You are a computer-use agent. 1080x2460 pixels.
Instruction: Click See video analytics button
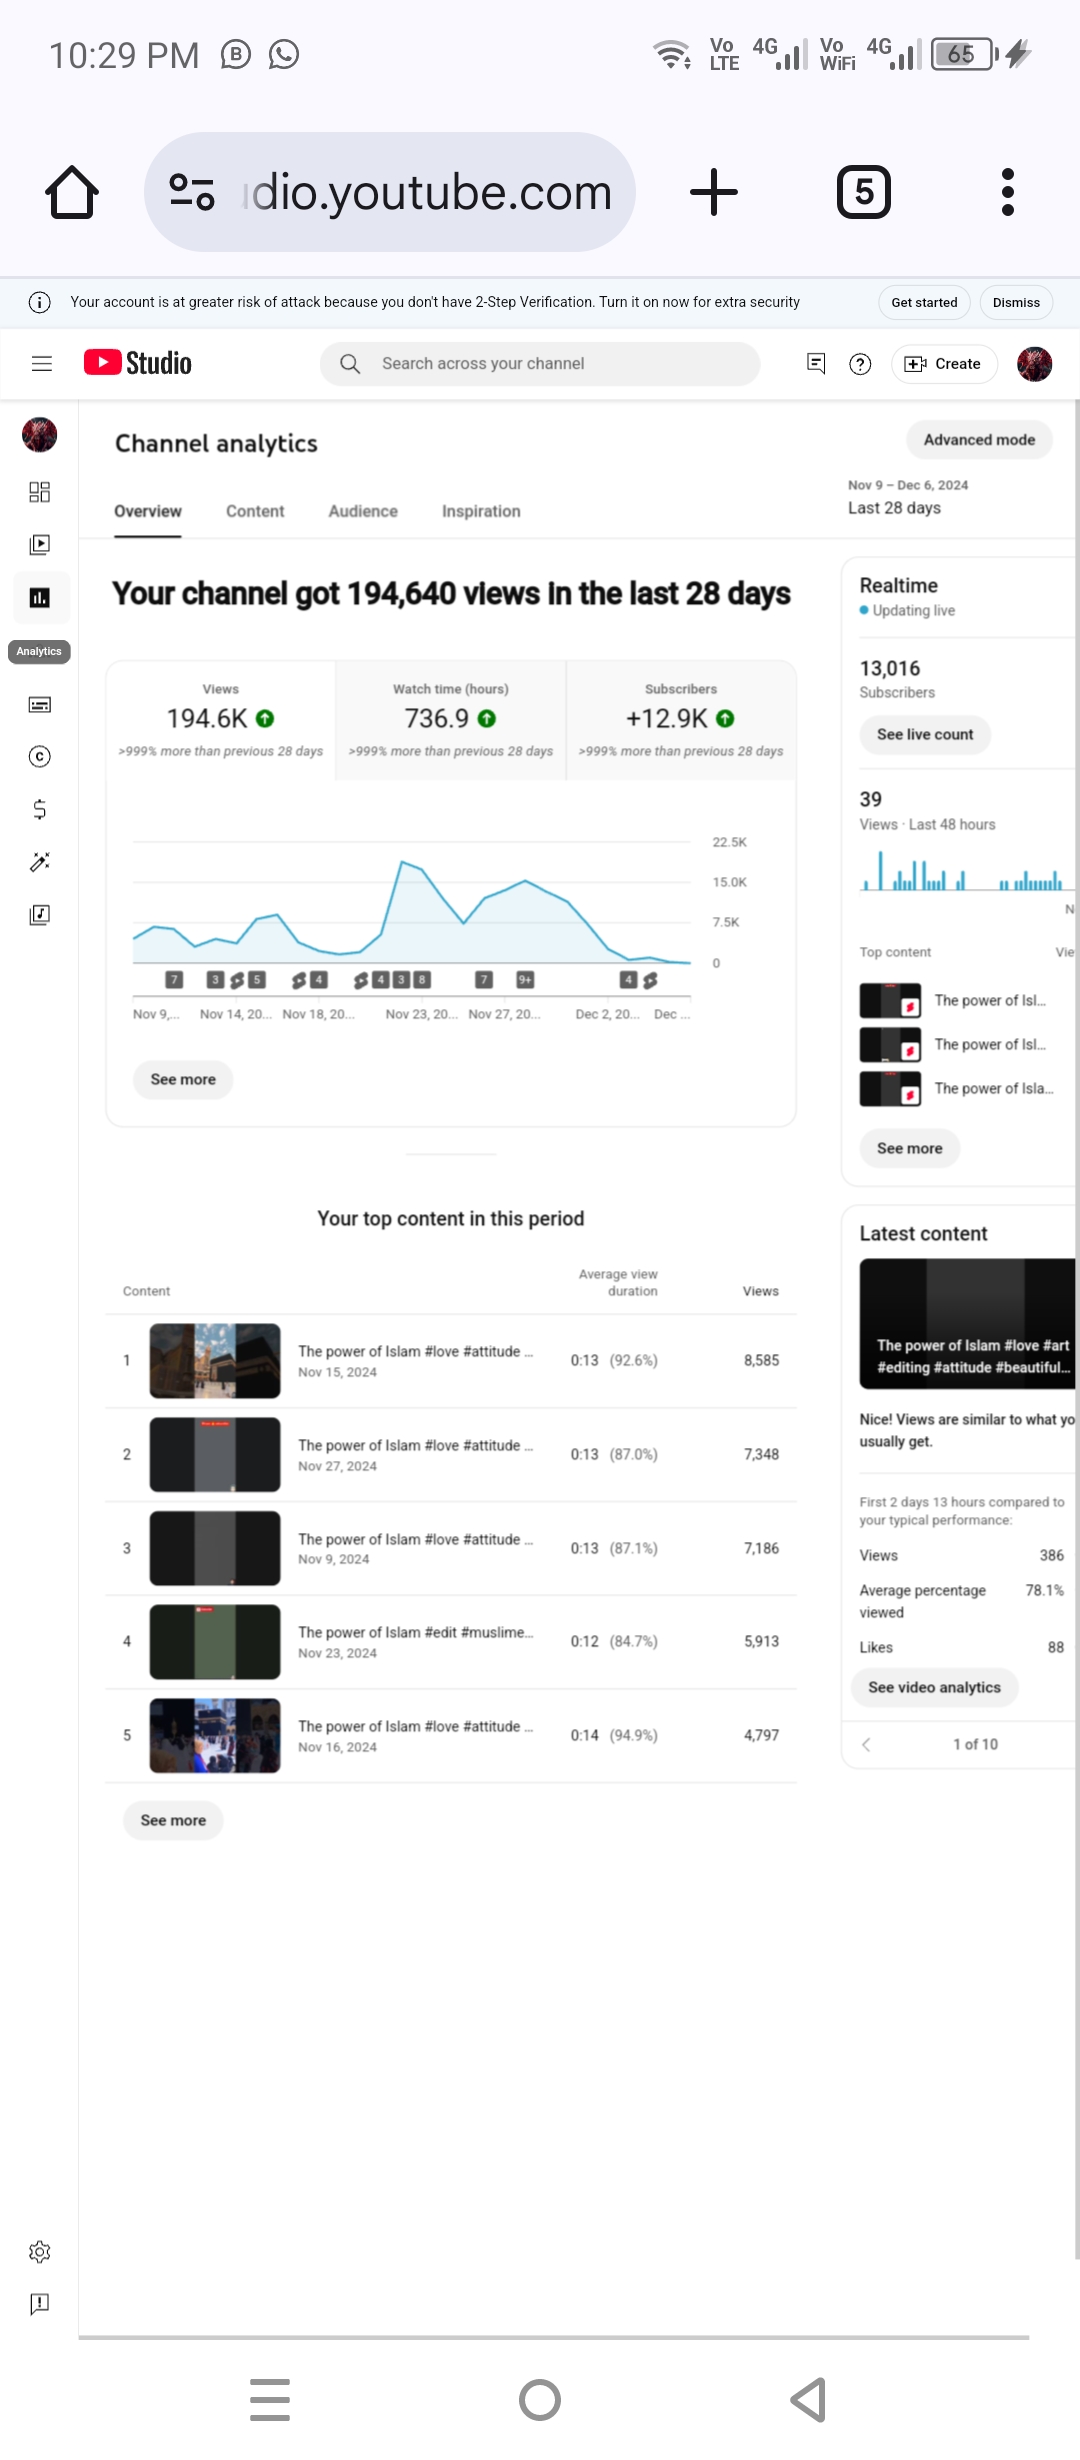(934, 1688)
